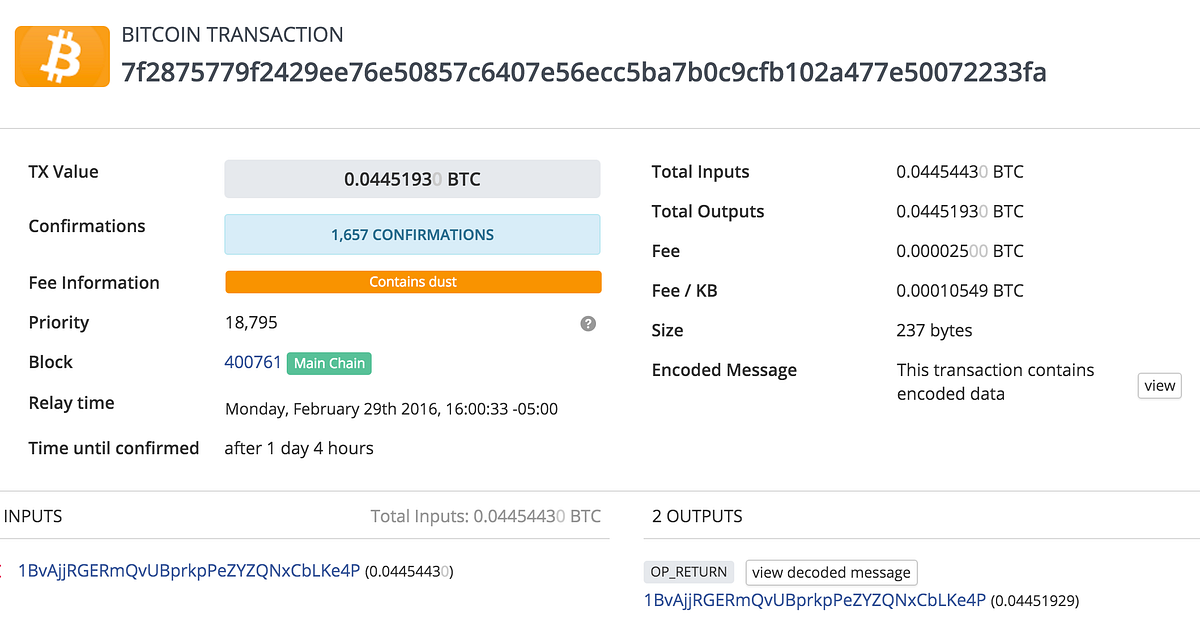The width and height of the screenshot is (1200, 632).
Task: Open the output address with 0.04451929
Action: pos(815,600)
